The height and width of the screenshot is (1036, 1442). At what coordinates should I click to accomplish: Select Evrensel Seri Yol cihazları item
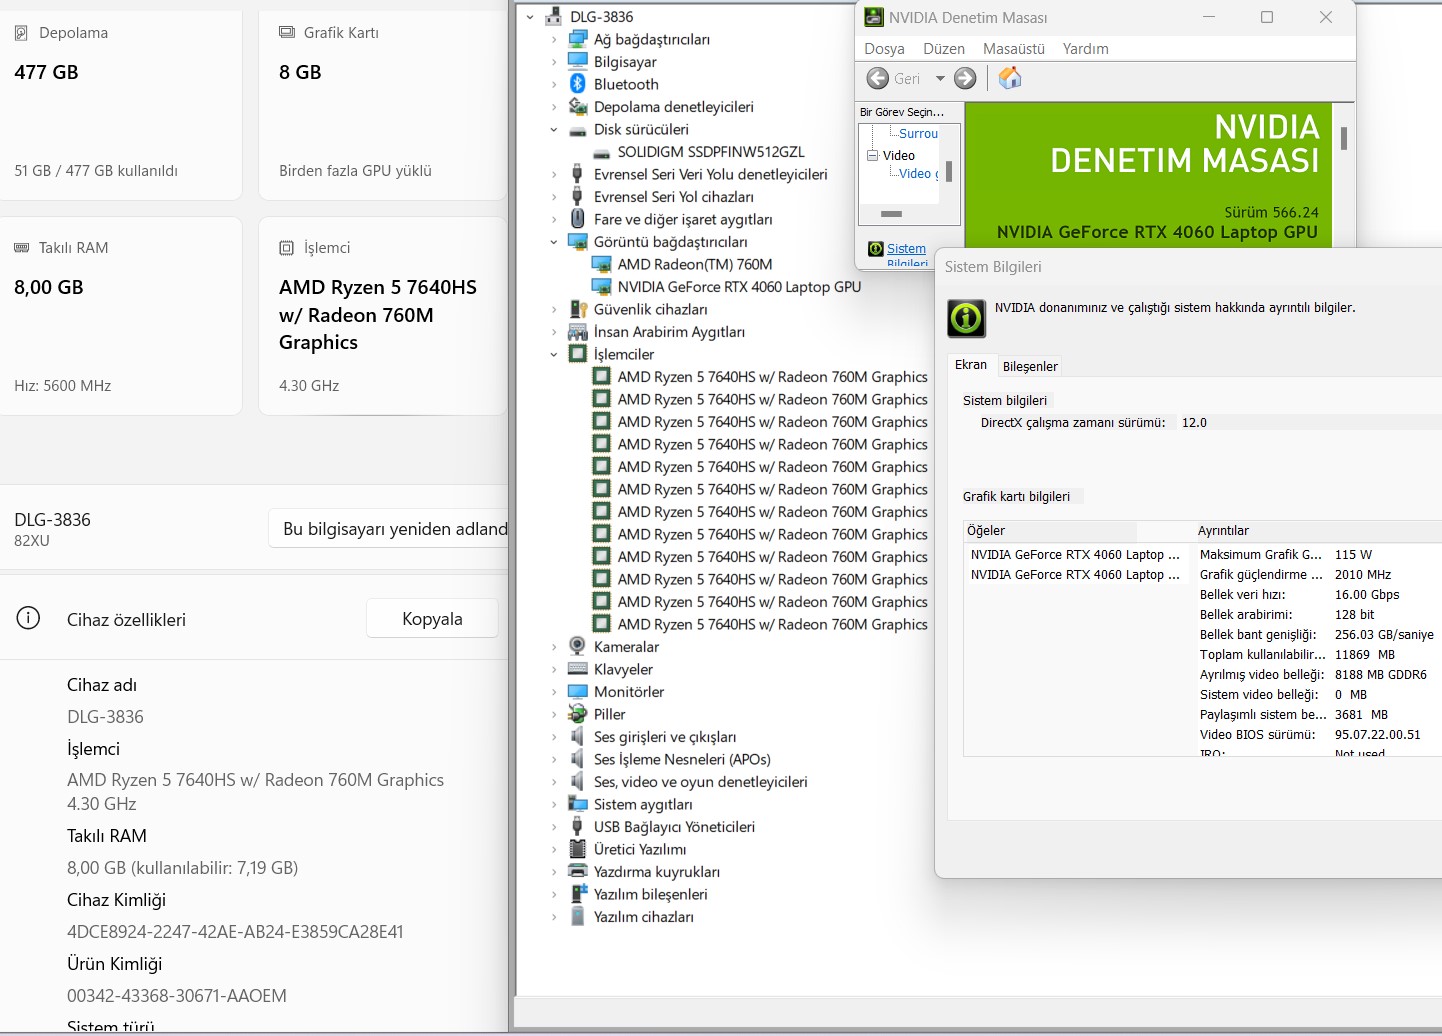click(x=674, y=196)
